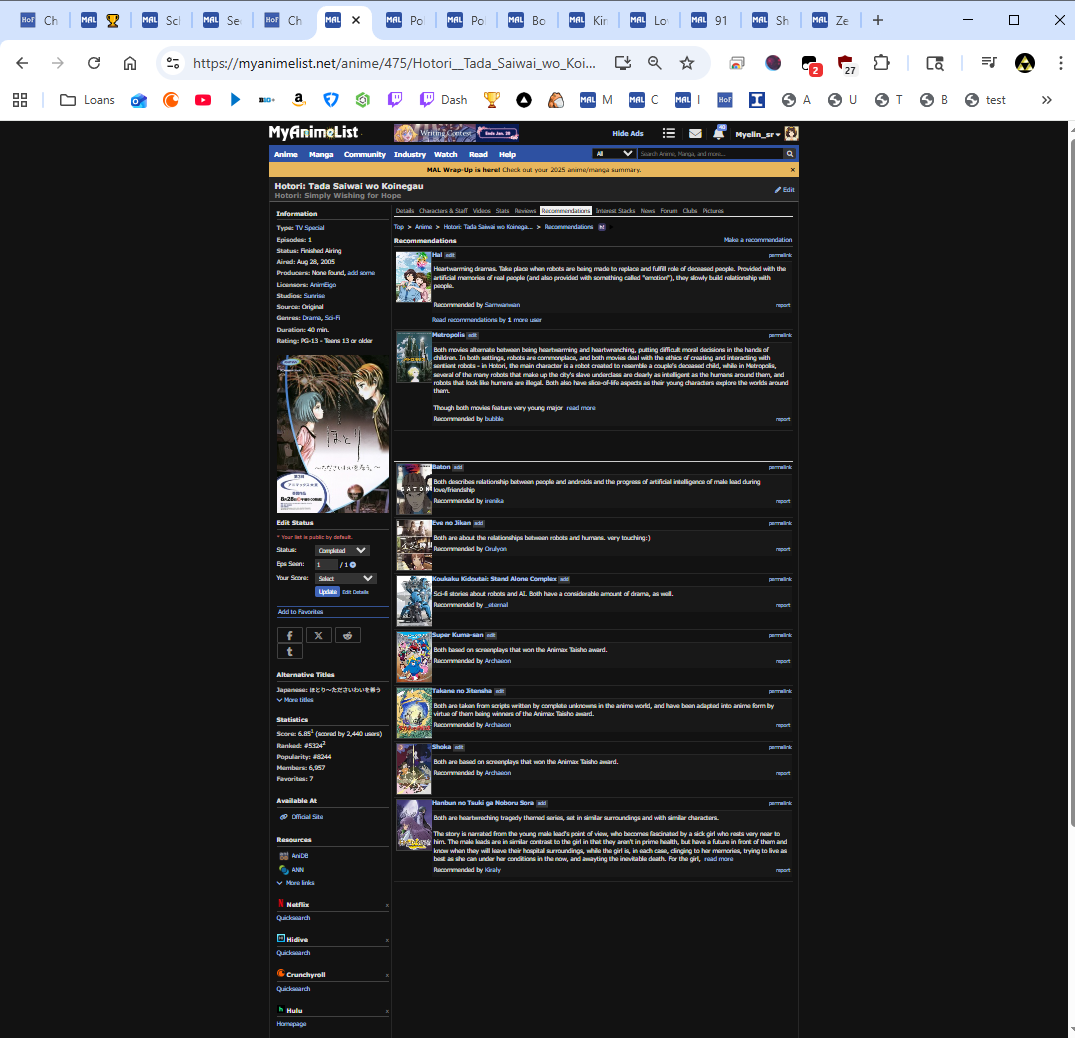The image size is (1075, 1038).
Task: Open the Your Score dropdown
Action: click(x=346, y=579)
